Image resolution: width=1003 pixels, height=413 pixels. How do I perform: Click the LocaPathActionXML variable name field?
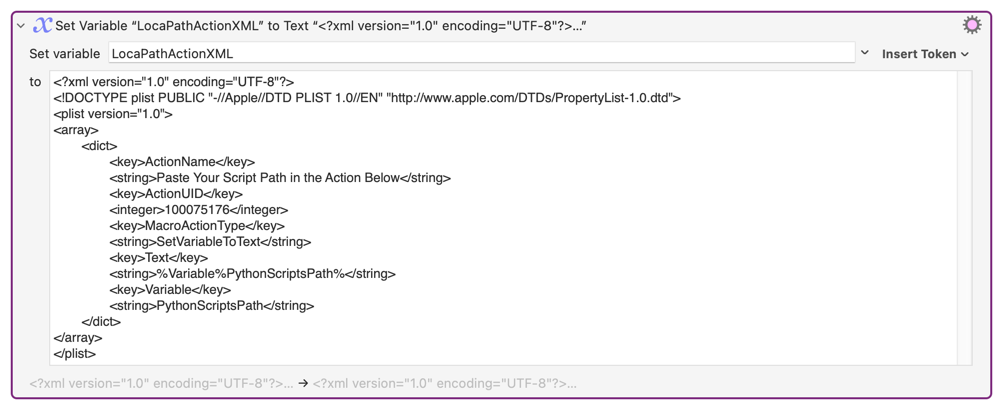(x=480, y=54)
